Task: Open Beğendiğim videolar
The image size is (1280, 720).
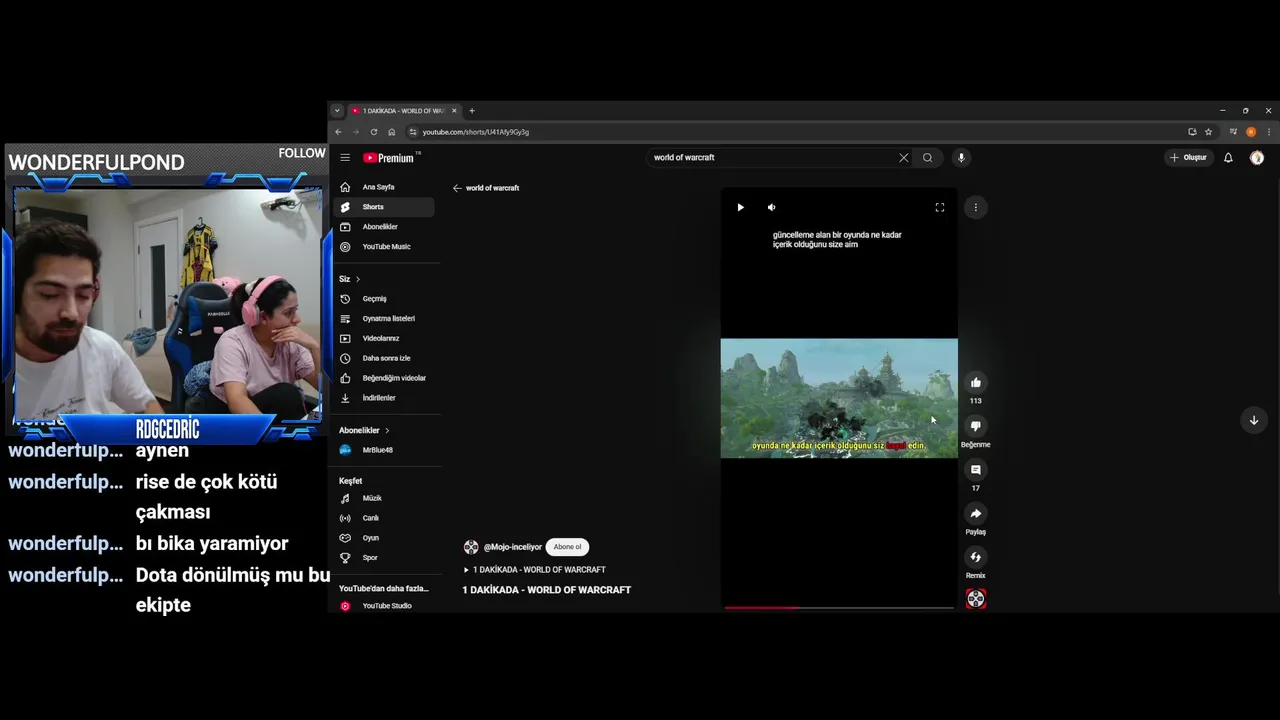Action: pos(384,378)
